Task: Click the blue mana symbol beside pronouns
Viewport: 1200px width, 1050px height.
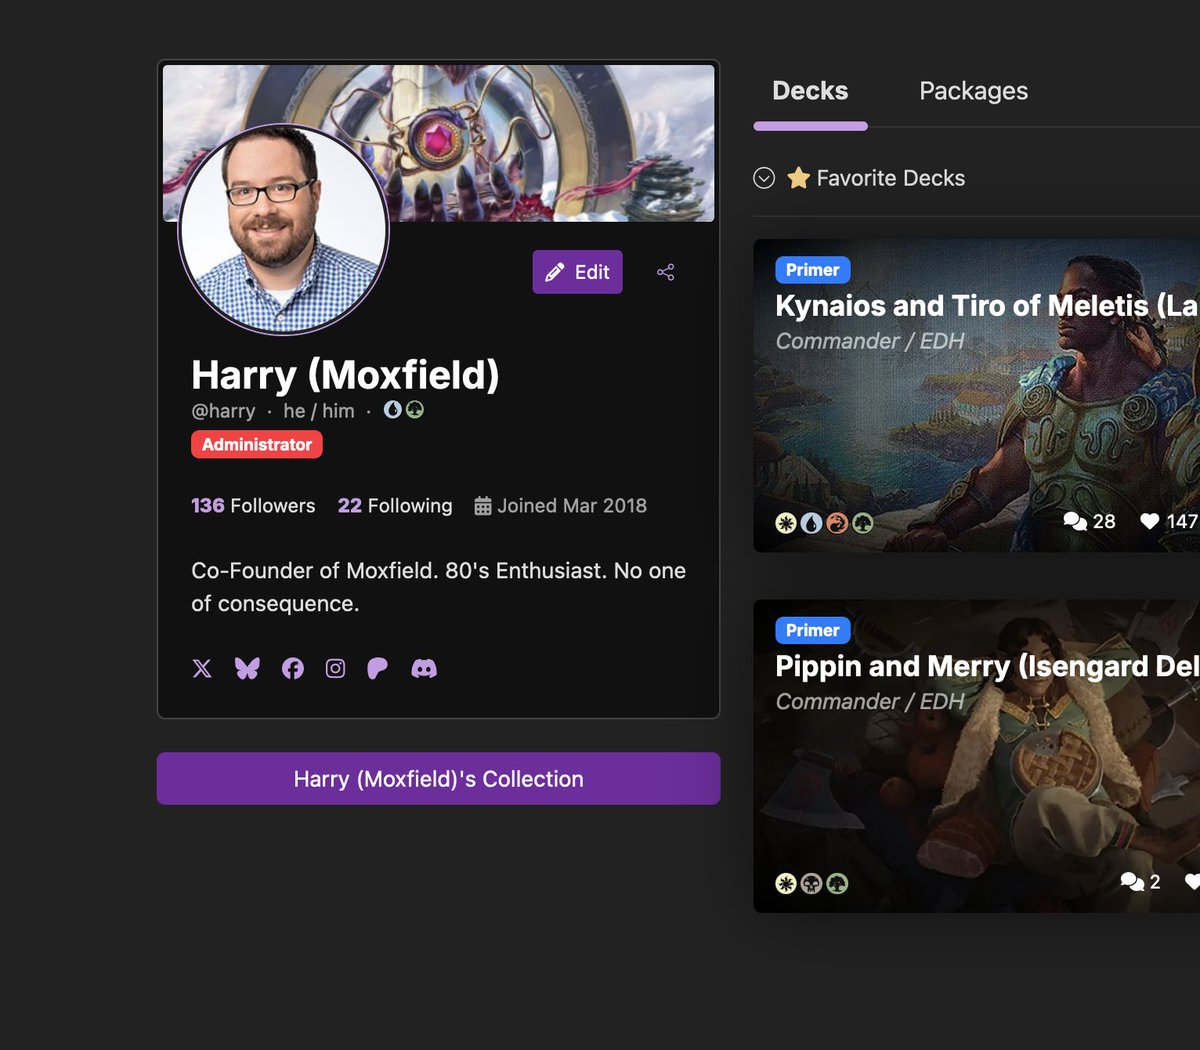Action: (393, 410)
